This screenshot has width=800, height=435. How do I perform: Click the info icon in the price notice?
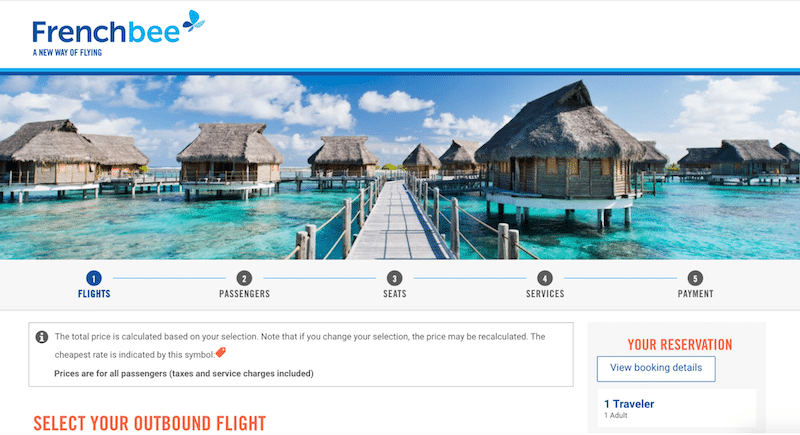pos(42,337)
